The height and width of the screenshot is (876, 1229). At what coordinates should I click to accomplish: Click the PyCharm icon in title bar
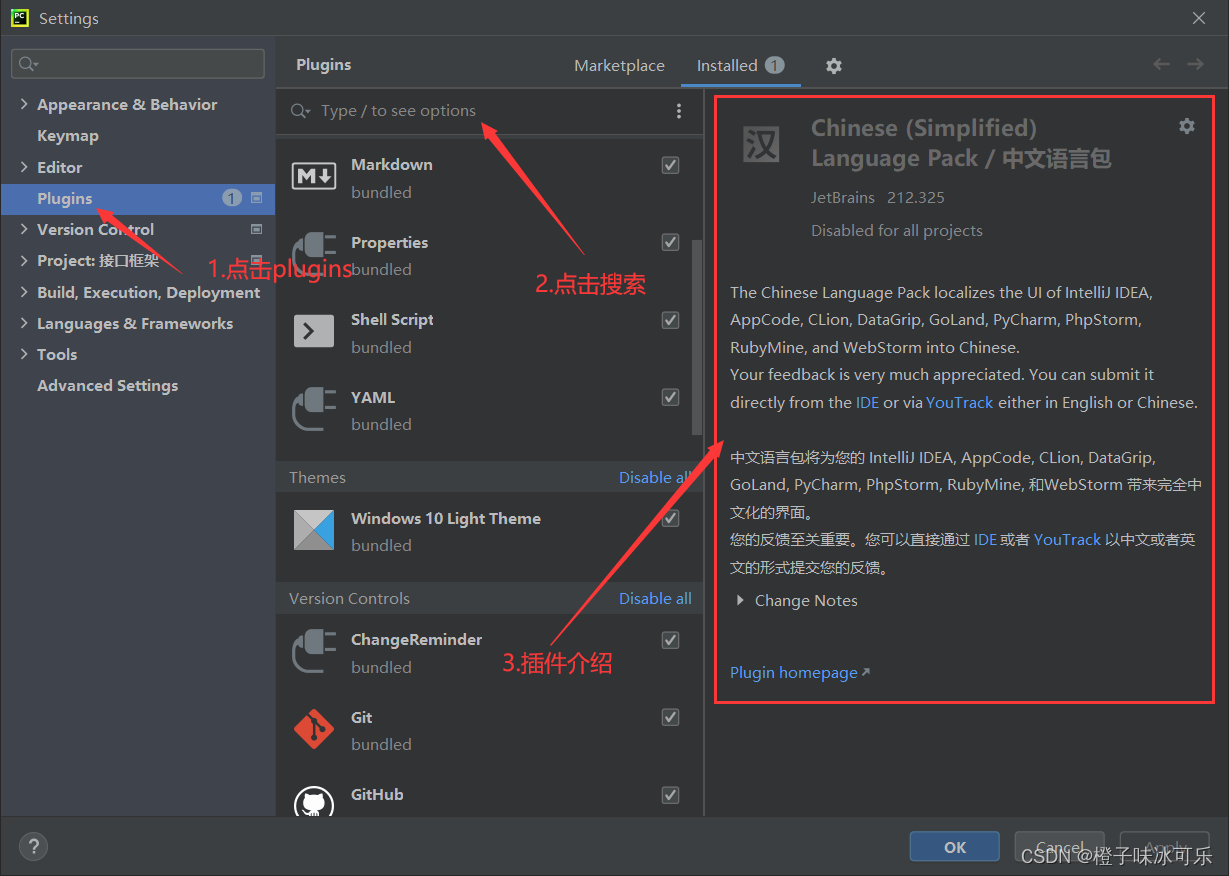(20, 18)
